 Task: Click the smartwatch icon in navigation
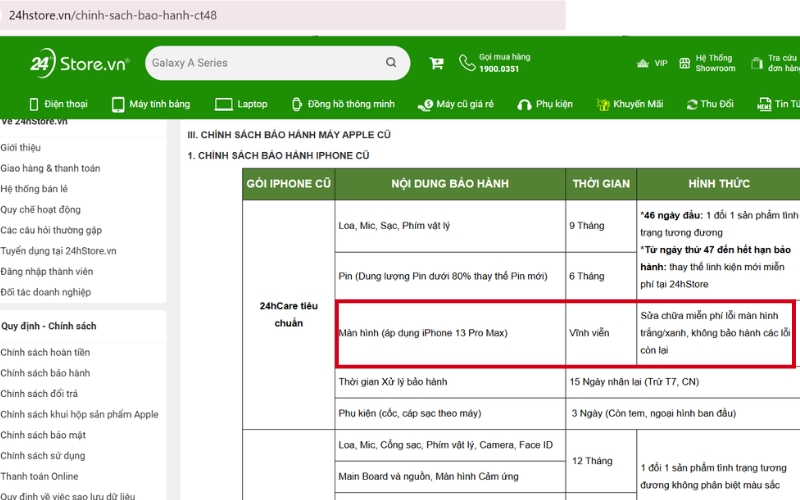[x=296, y=105]
